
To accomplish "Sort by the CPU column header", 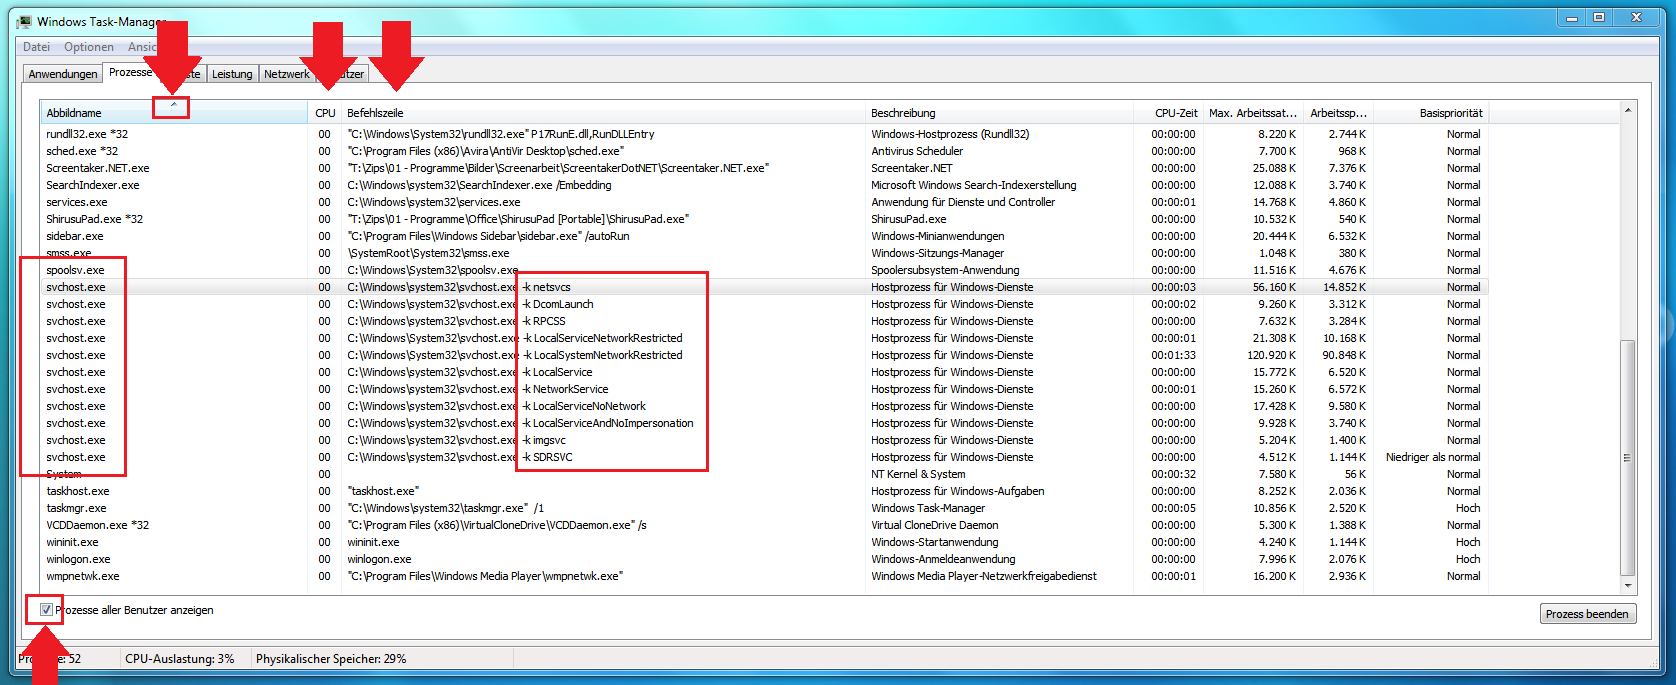I will pyautogui.click(x=325, y=113).
